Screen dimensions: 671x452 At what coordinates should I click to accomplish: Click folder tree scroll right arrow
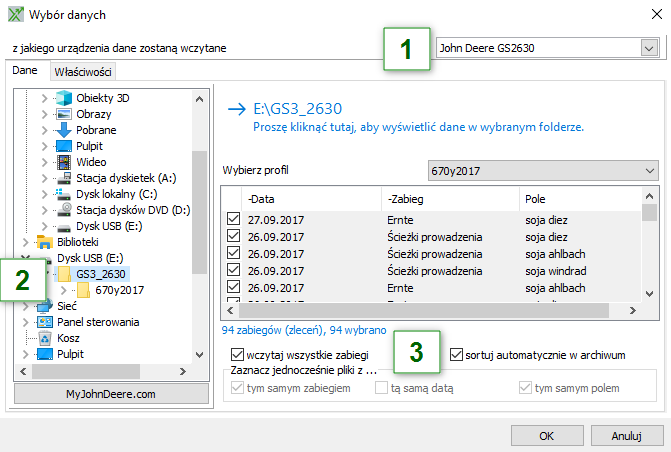[183, 371]
